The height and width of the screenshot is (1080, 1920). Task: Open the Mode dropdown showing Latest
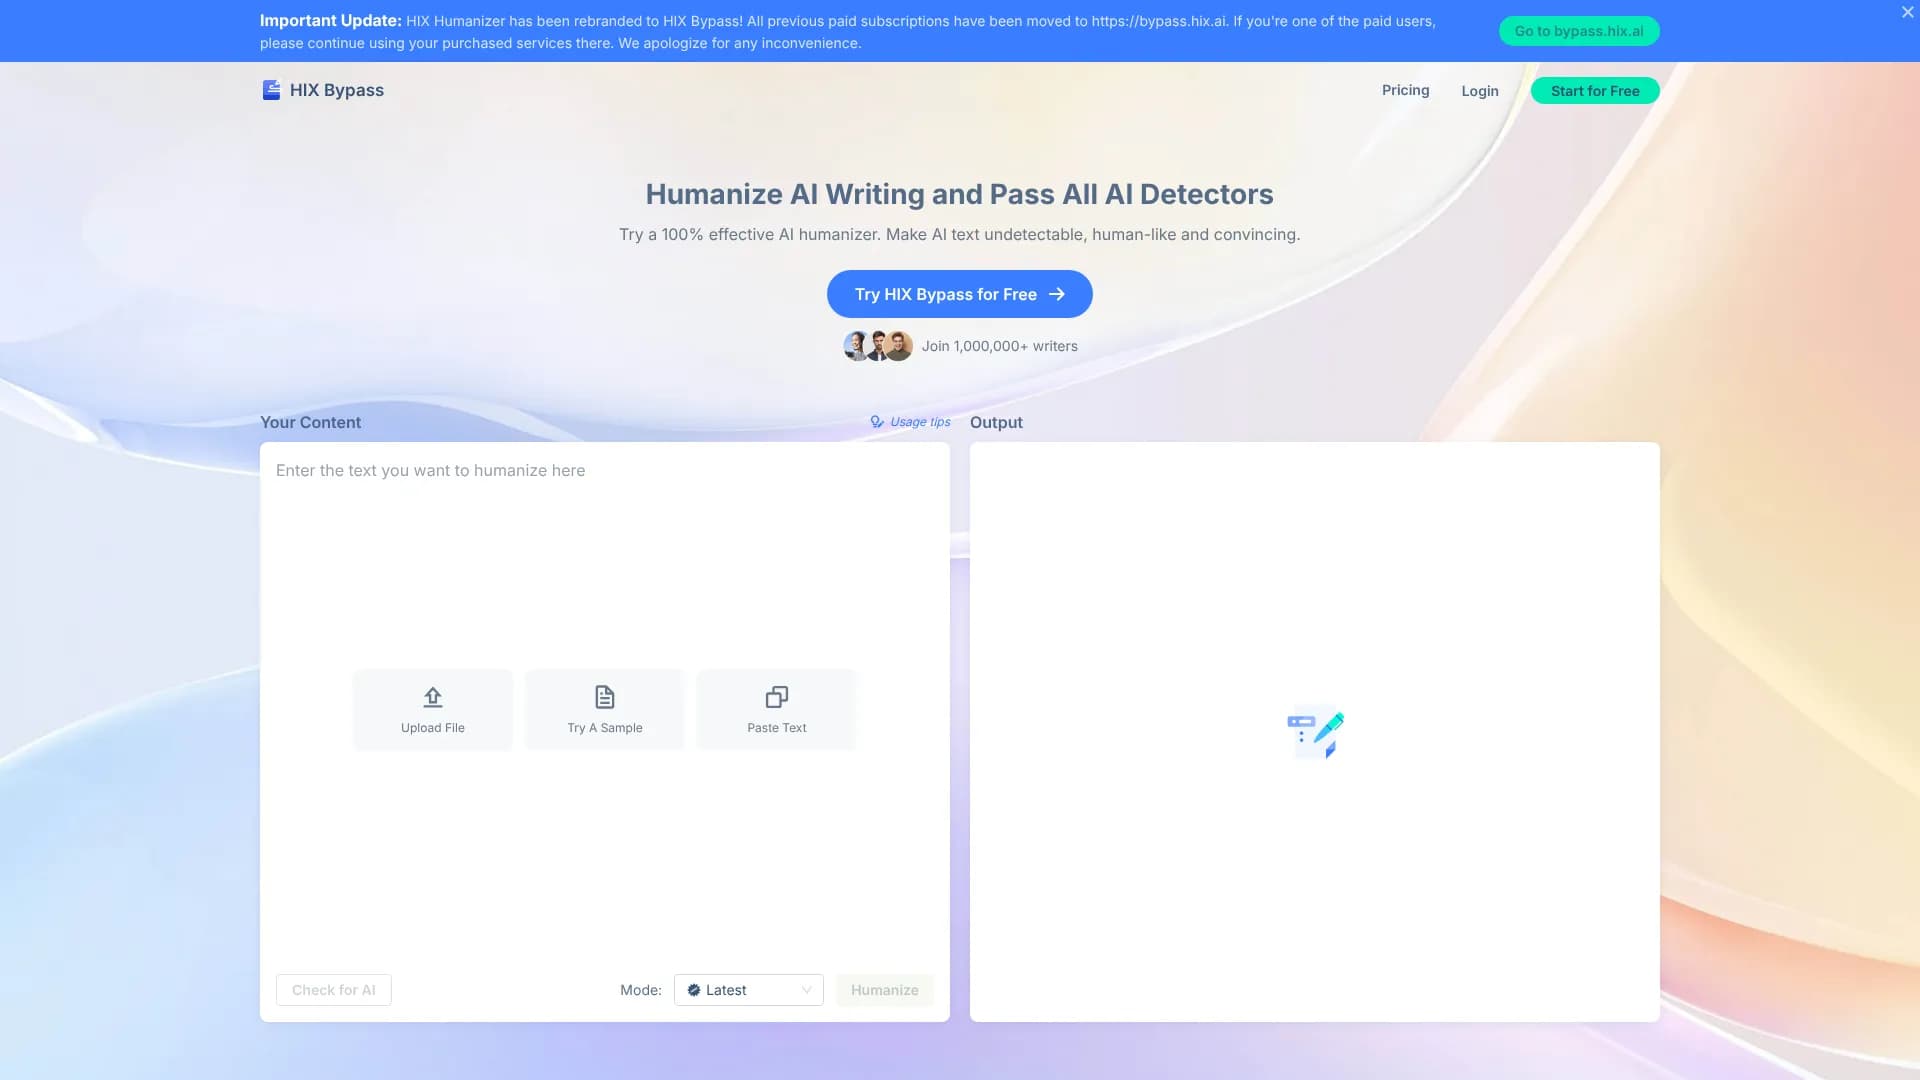click(x=748, y=990)
